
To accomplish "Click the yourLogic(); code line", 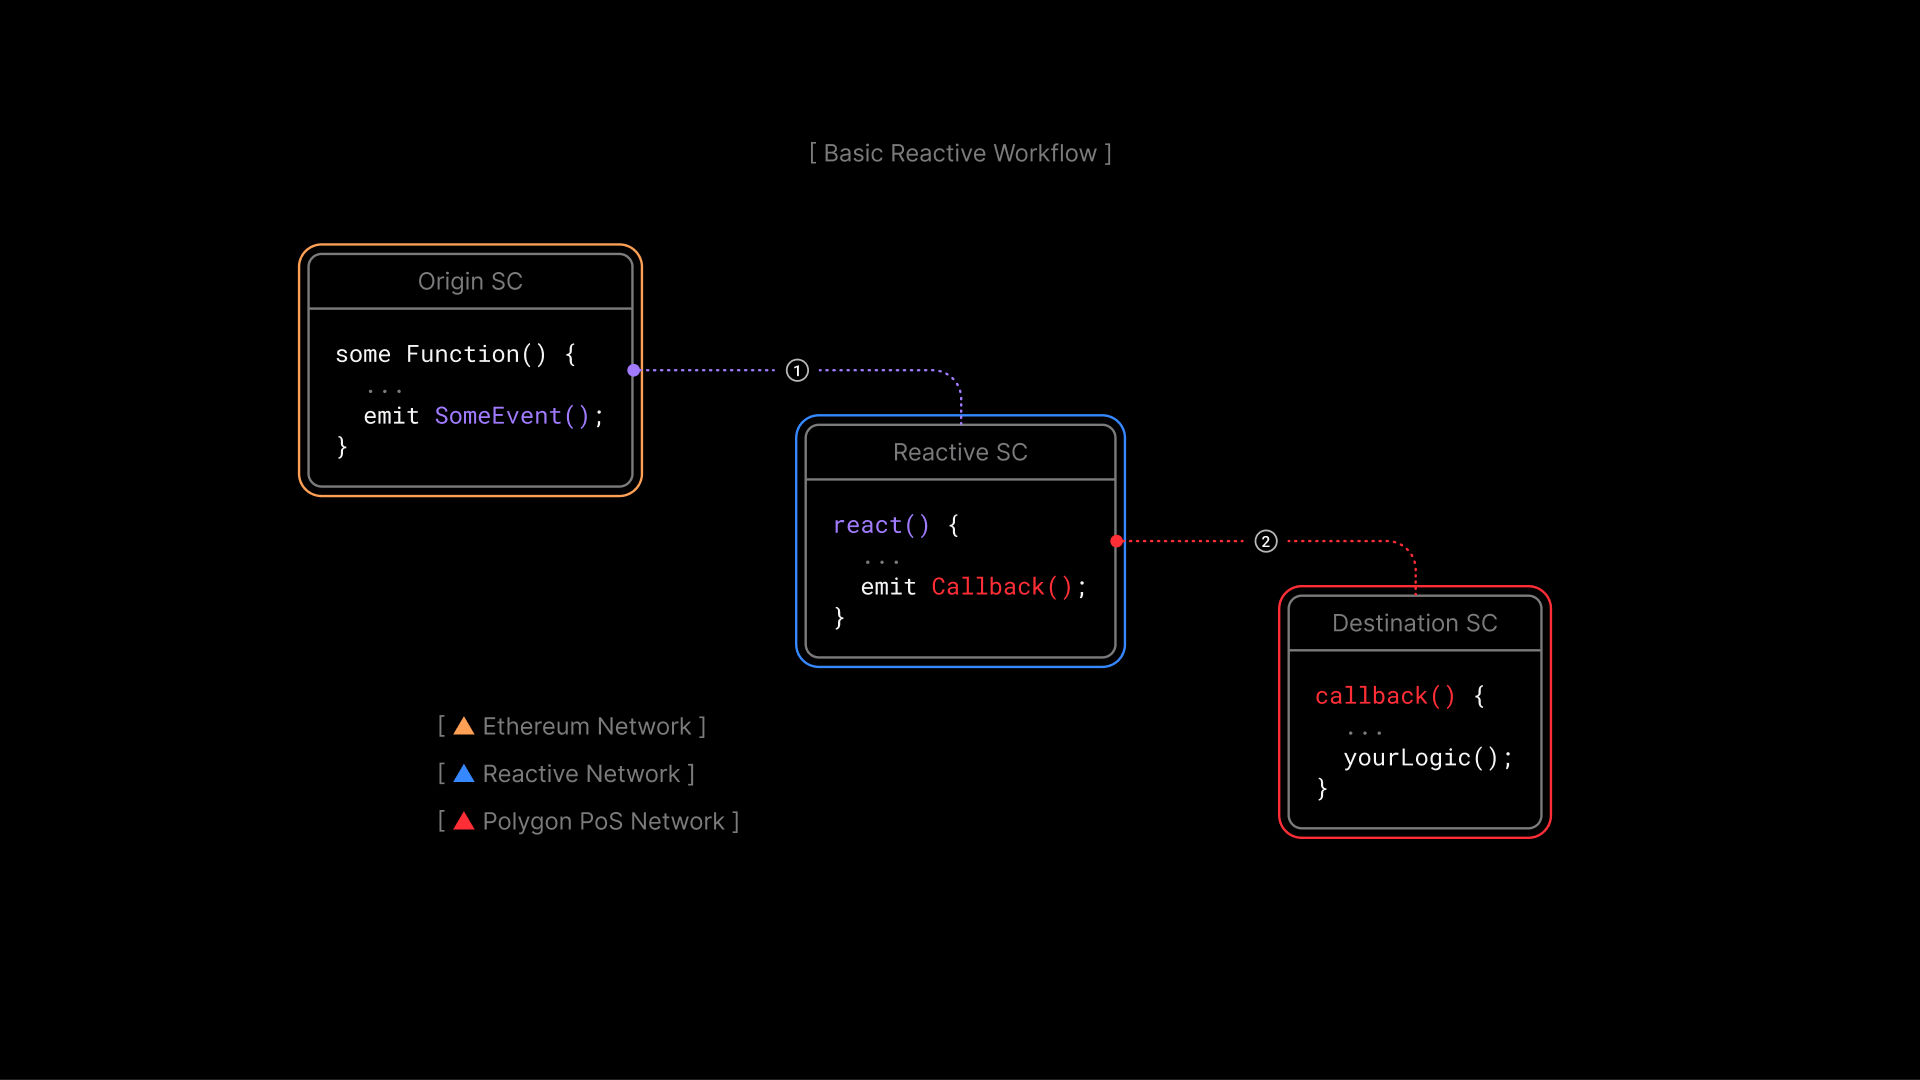I will pyautogui.click(x=1427, y=758).
